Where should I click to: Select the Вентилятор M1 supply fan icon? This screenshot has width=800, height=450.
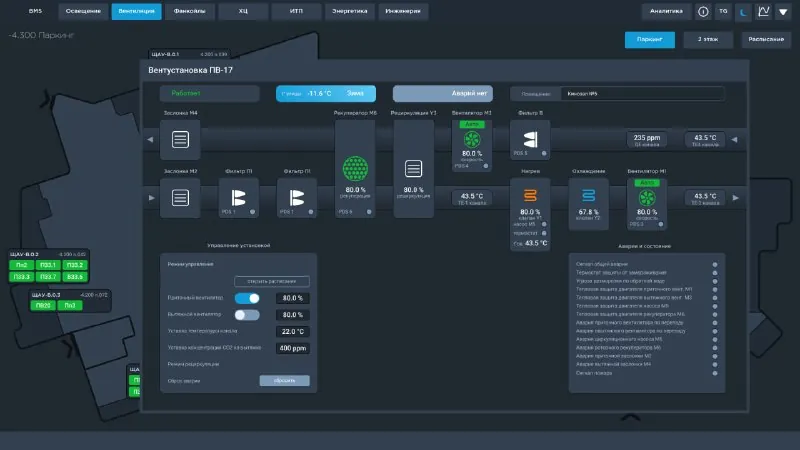pyautogui.click(x=647, y=198)
